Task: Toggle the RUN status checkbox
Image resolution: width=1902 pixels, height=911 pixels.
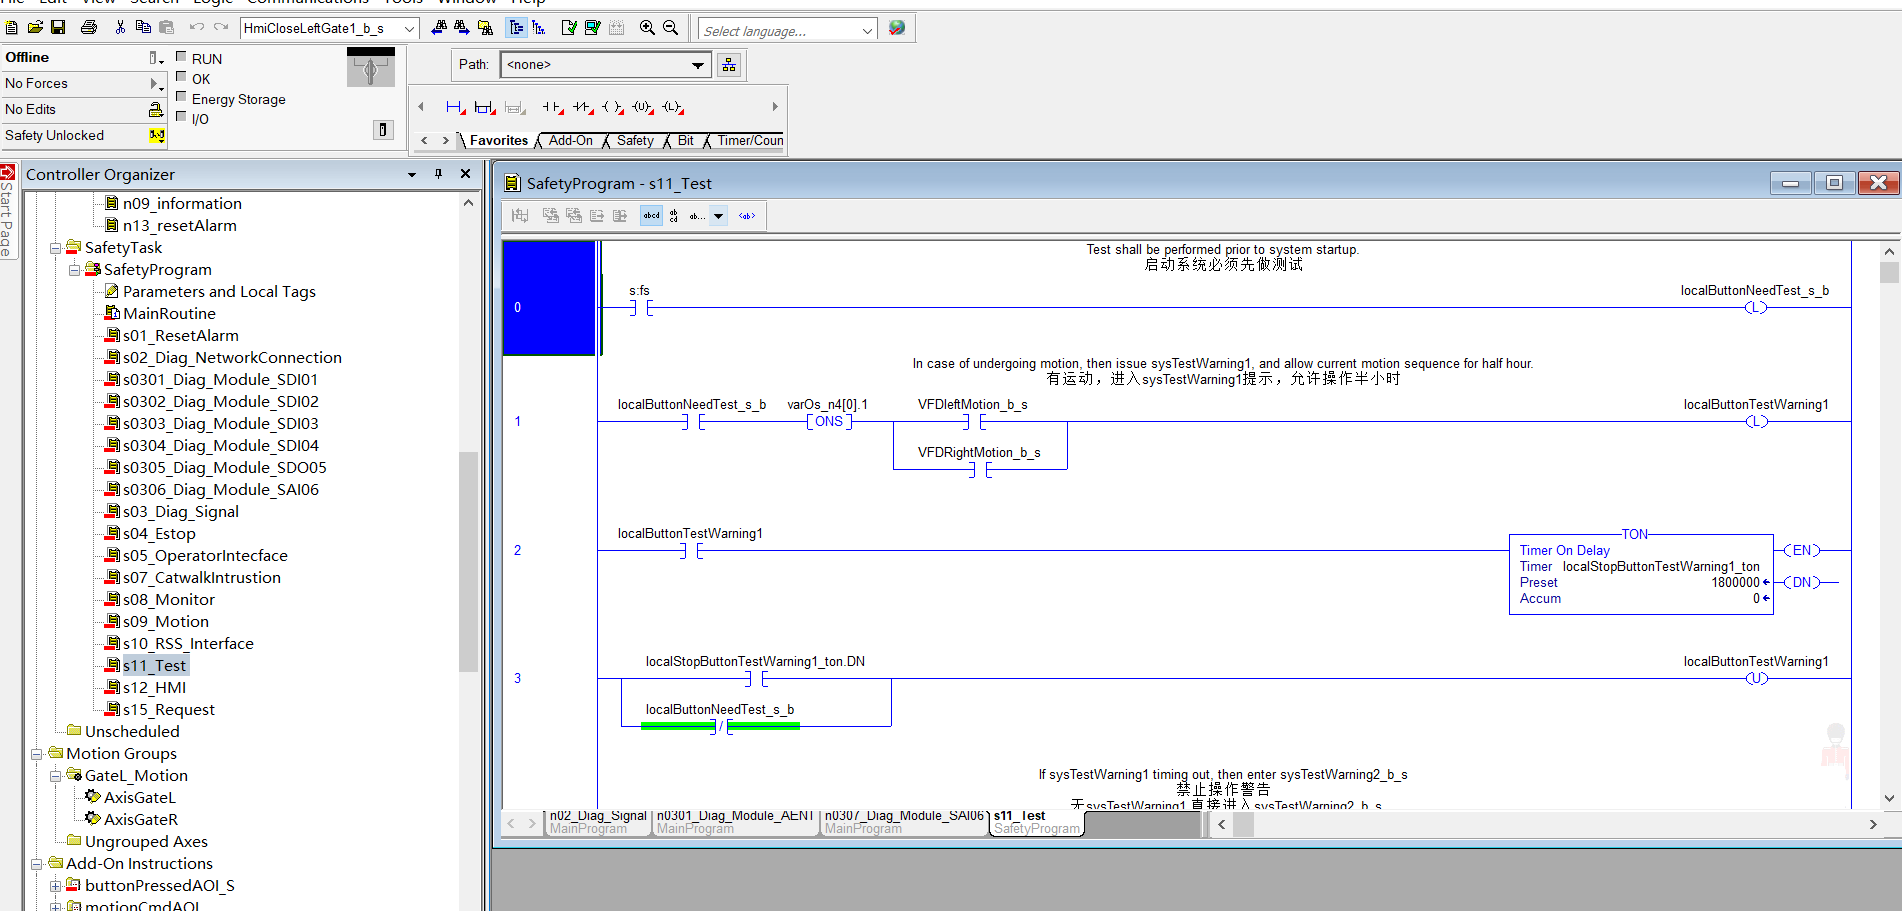Action: 181,57
